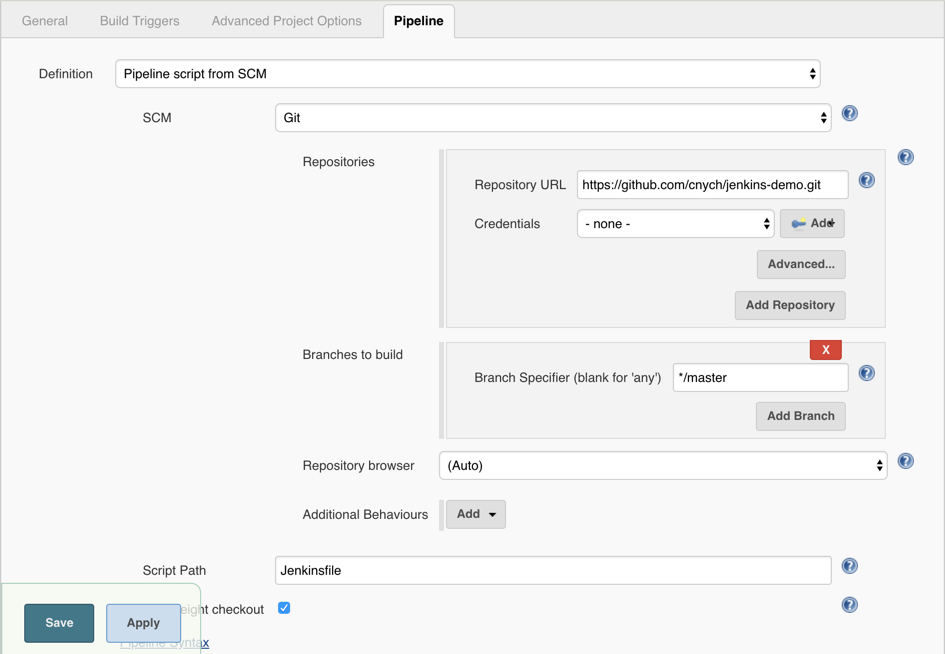This screenshot has width=945, height=654.
Task: Show help for Branch Specifier field
Action: point(867,374)
